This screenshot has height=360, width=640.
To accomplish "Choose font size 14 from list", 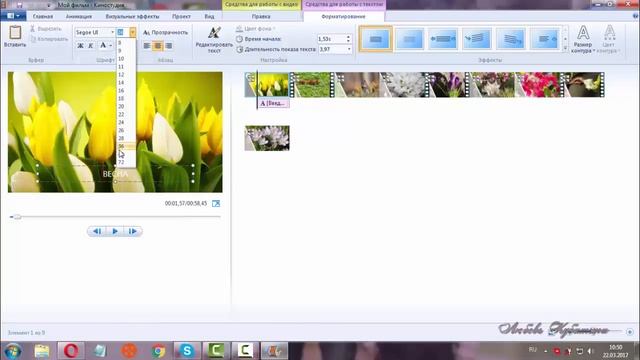I will click(x=121, y=82).
